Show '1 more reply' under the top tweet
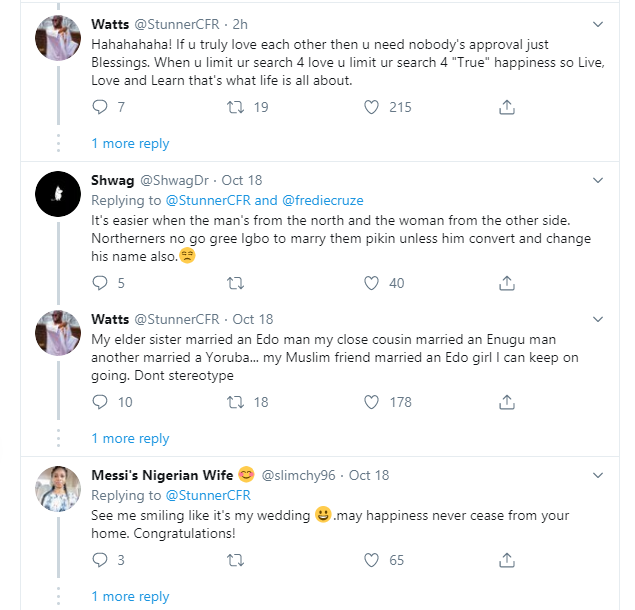This screenshot has height=610, width=635. 130,143
